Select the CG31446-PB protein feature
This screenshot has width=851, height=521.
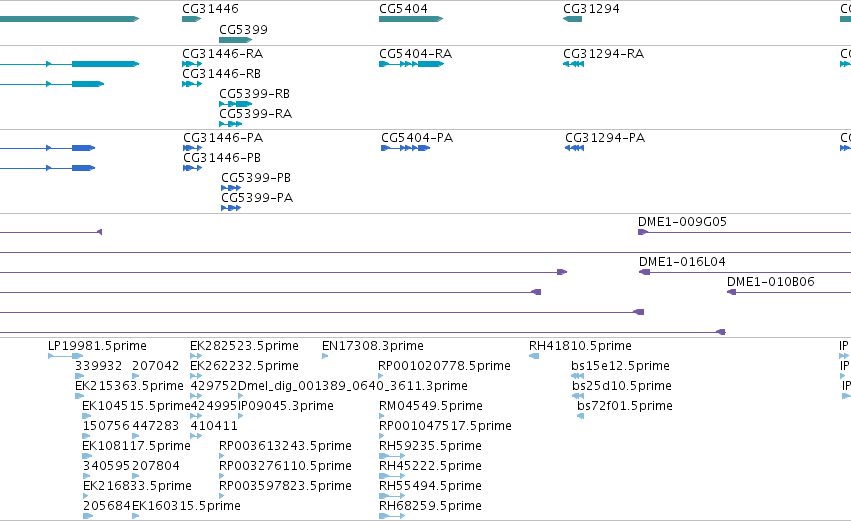[193, 168]
